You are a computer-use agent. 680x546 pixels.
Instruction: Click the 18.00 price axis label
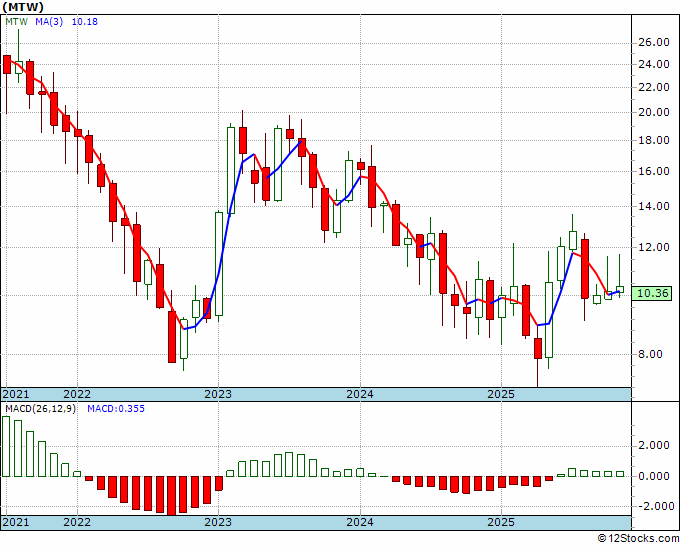tap(654, 140)
